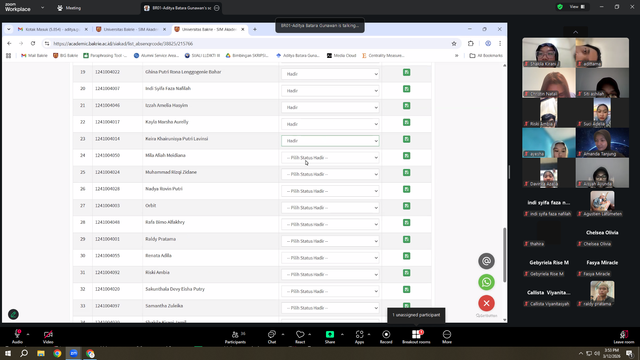Open Zoom More options
Viewport: 640px width, 360px height.
[x=447, y=337]
